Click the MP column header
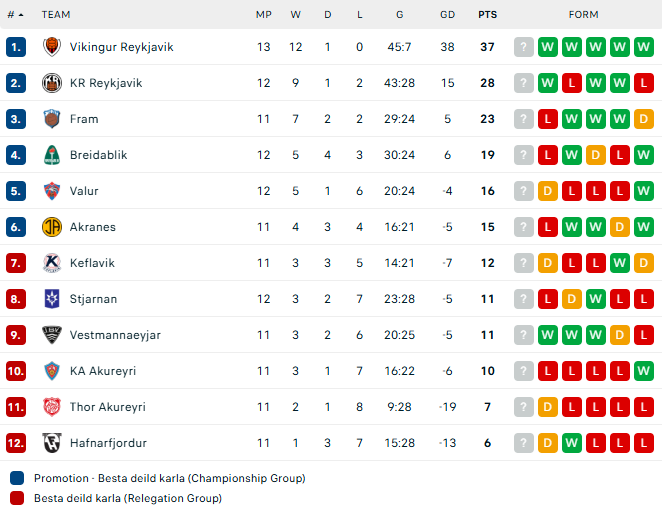662x513 pixels. tap(264, 15)
